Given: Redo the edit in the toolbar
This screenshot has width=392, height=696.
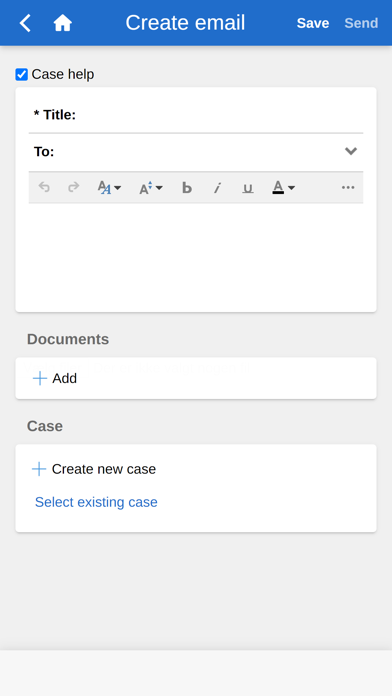Looking at the screenshot, I should click(74, 187).
